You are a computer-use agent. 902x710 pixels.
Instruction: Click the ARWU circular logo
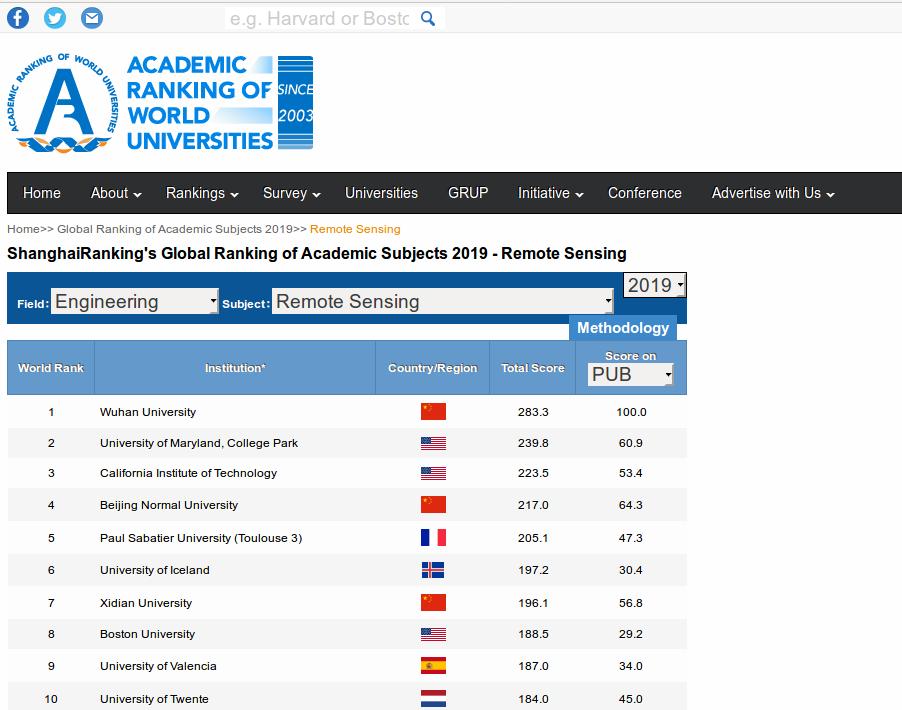pos(63,103)
